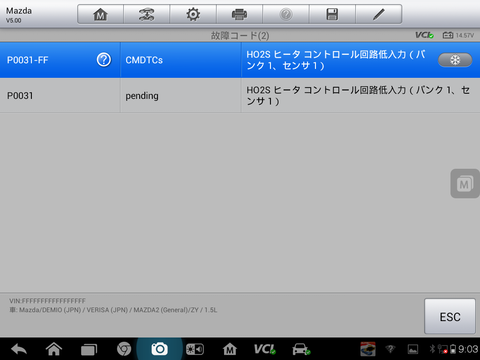The width and height of the screenshot is (480, 360).
Task: Print the fault code list
Action: pyautogui.click(x=239, y=14)
